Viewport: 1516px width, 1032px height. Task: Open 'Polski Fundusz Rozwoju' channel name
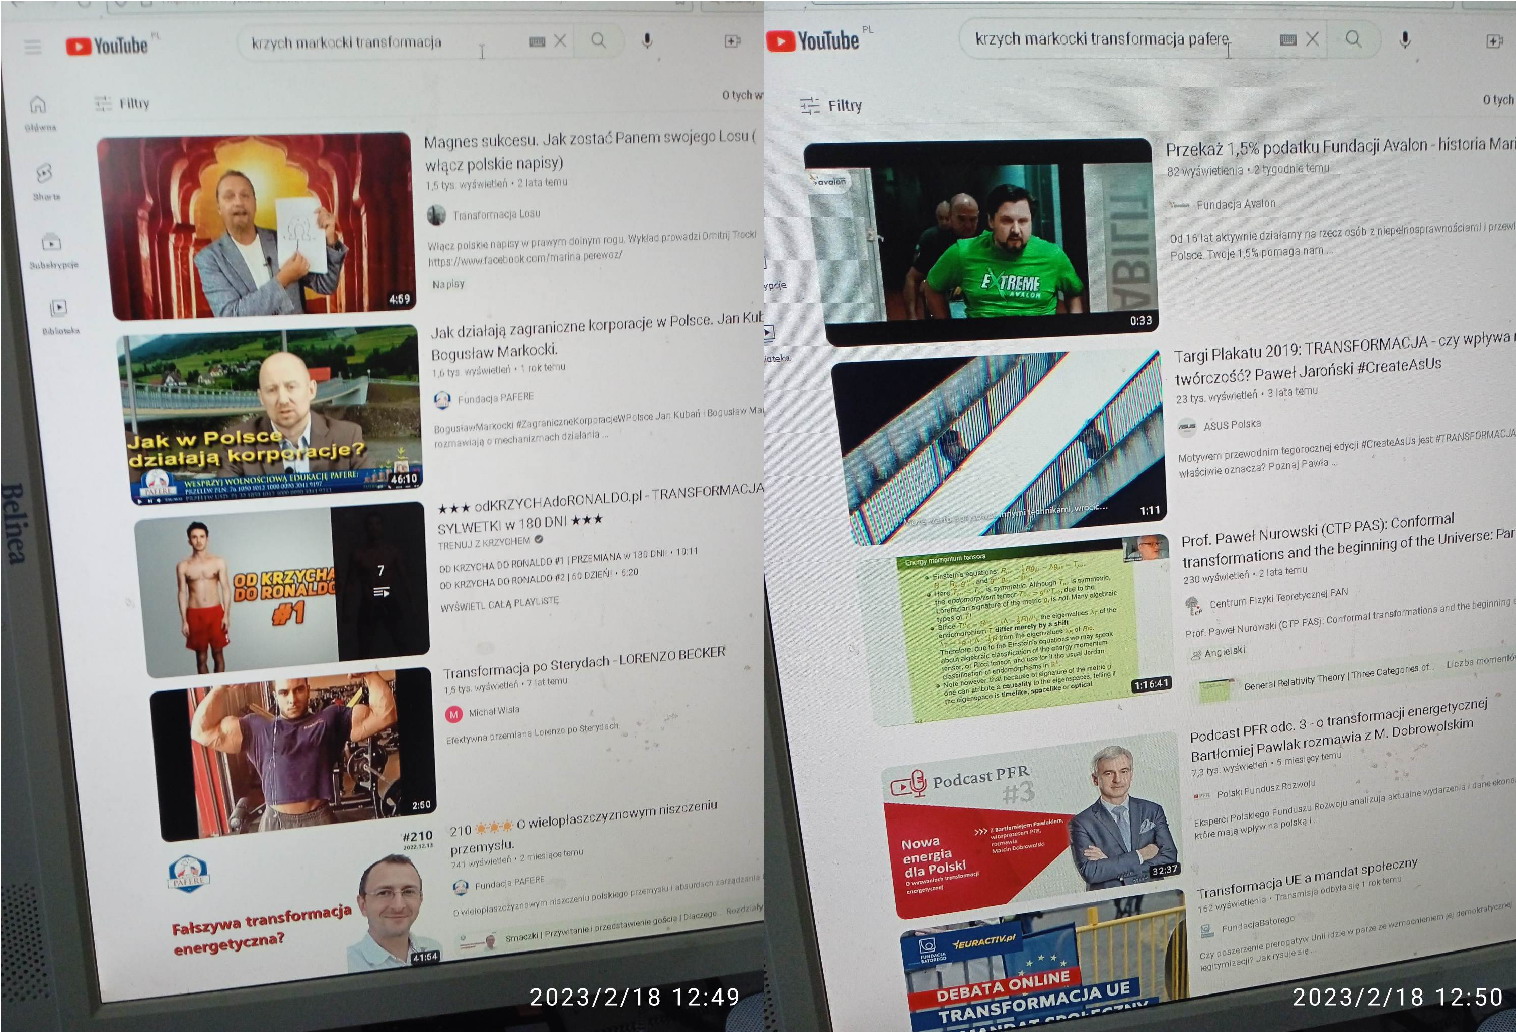click(1266, 789)
